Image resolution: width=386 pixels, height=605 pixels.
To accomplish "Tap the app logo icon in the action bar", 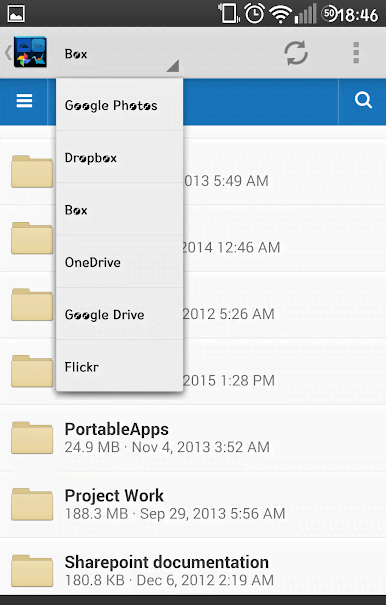I will pyautogui.click(x=30, y=52).
